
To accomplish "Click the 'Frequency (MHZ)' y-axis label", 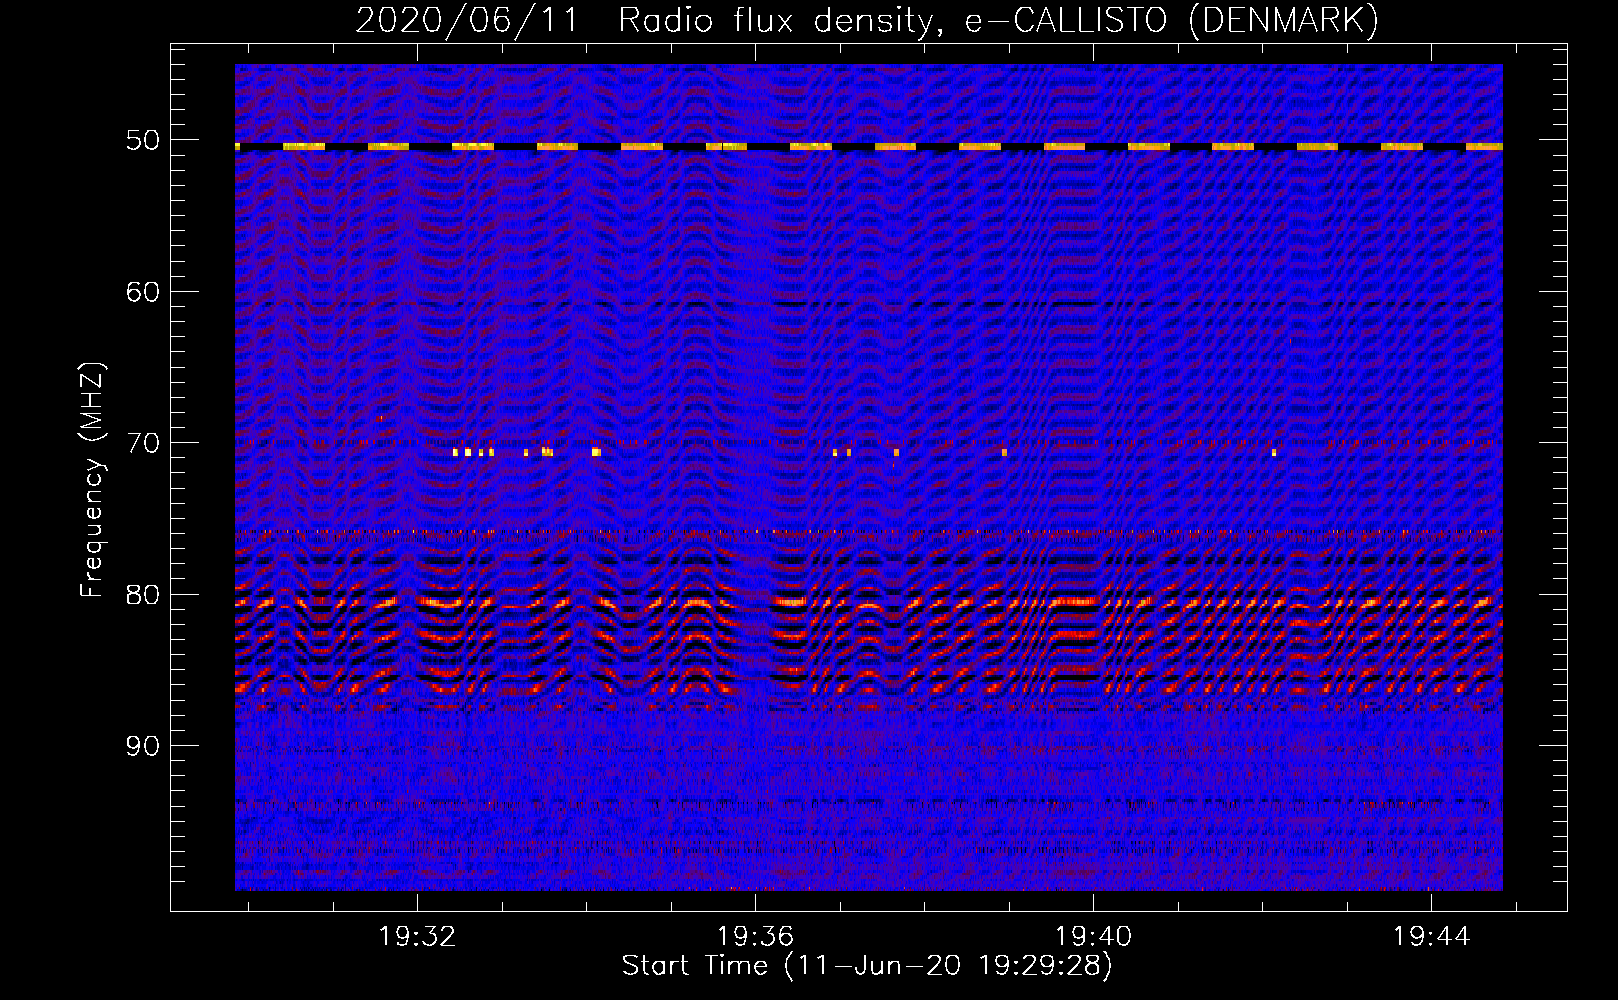I will [x=92, y=481].
